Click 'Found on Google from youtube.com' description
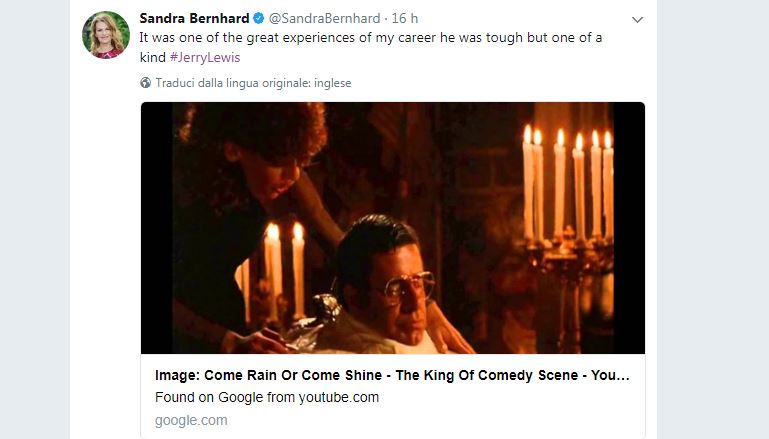The height and width of the screenshot is (439, 769). [x=267, y=397]
